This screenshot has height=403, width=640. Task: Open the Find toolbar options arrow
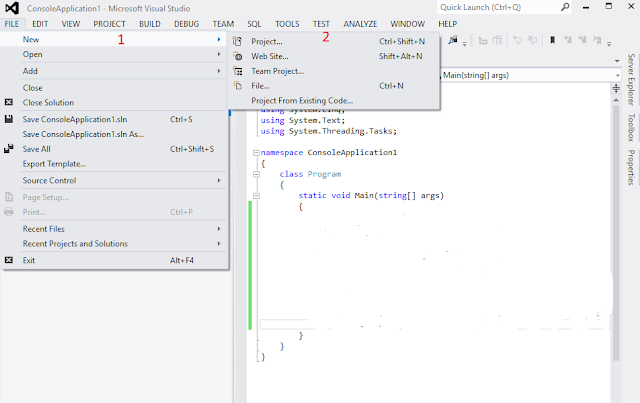(x=464, y=44)
